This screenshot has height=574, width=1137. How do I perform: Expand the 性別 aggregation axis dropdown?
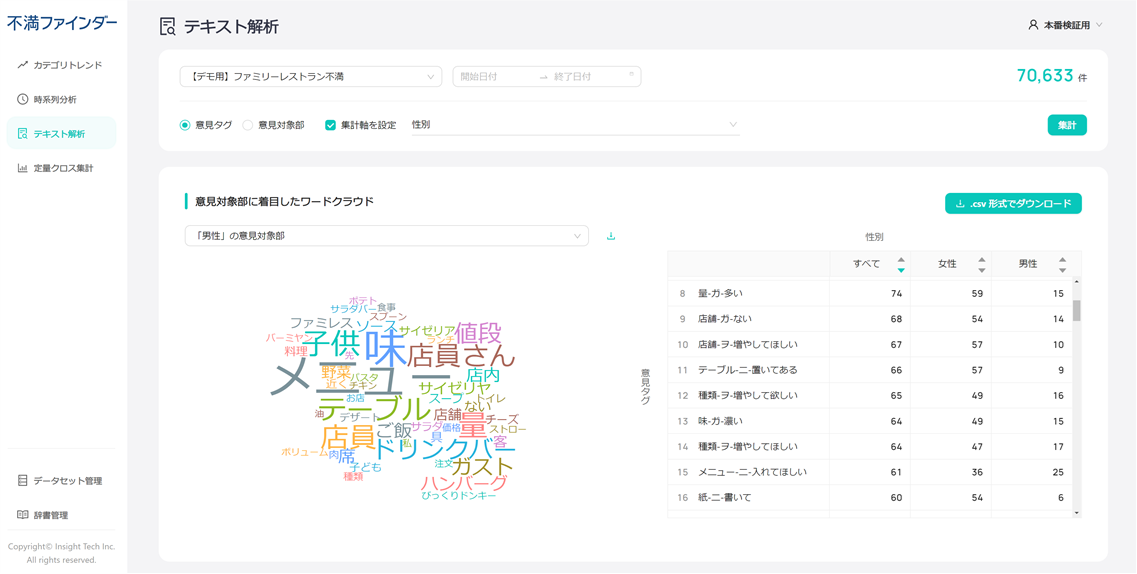click(575, 125)
